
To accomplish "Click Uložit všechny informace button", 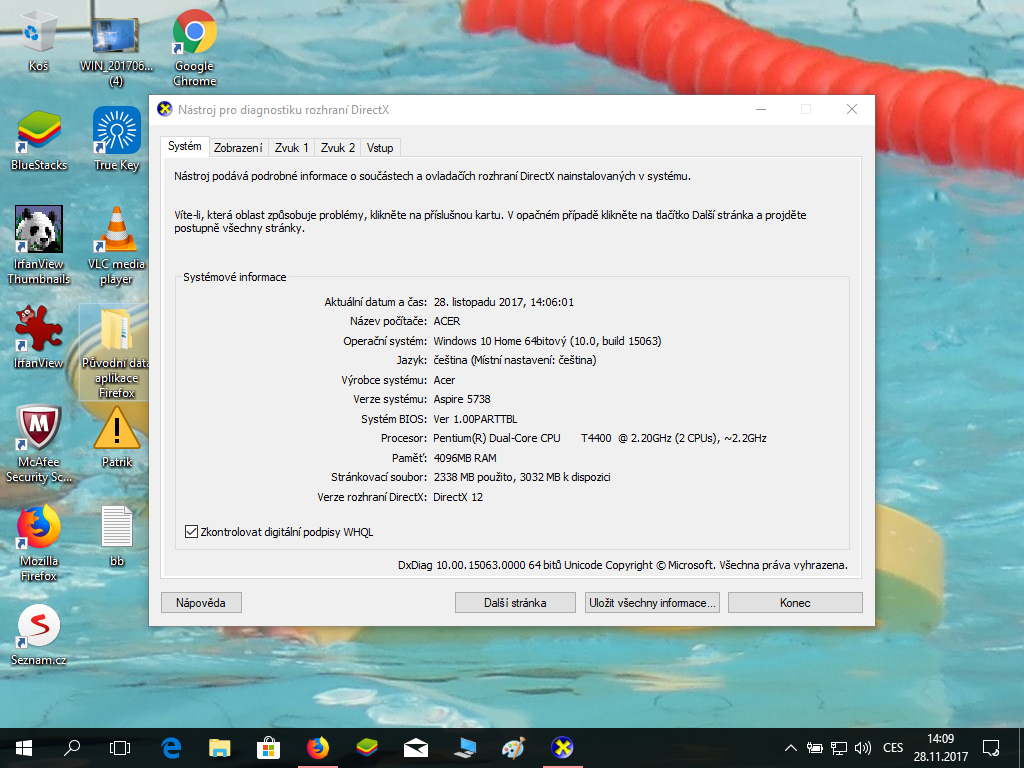I will (x=652, y=603).
